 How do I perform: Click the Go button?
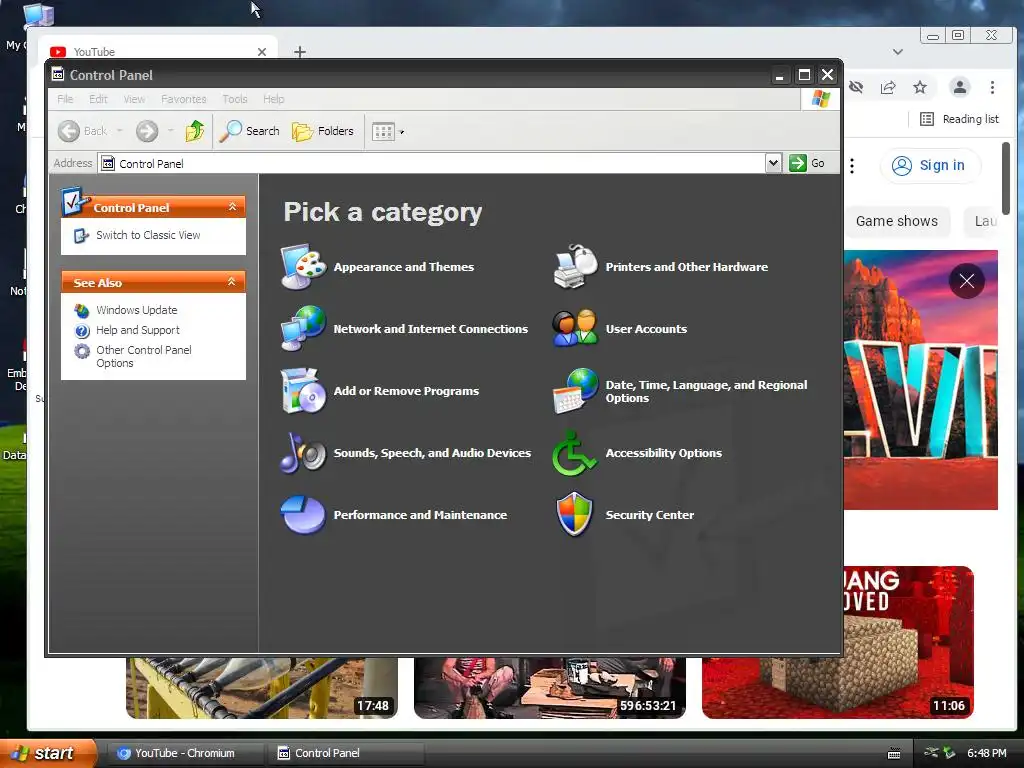[x=807, y=163]
